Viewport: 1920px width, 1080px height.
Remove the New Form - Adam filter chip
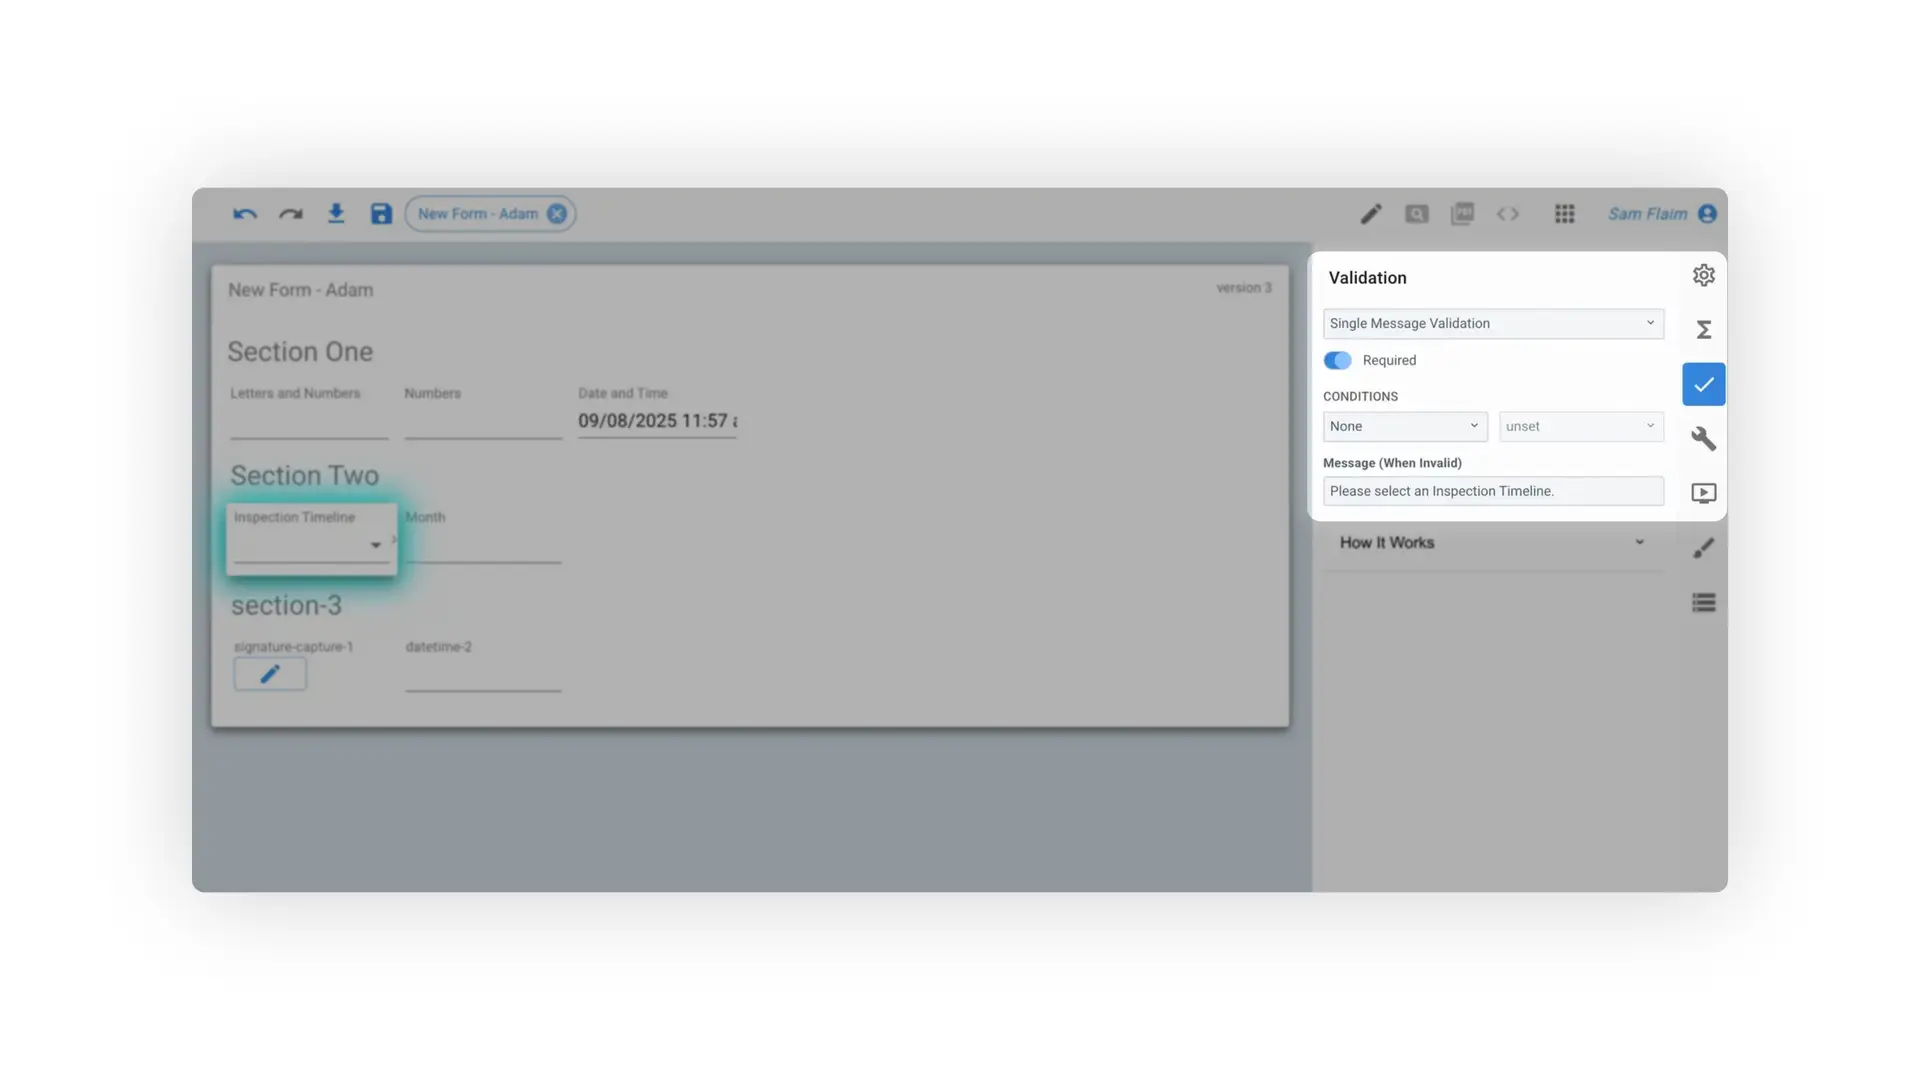point(557,213)
